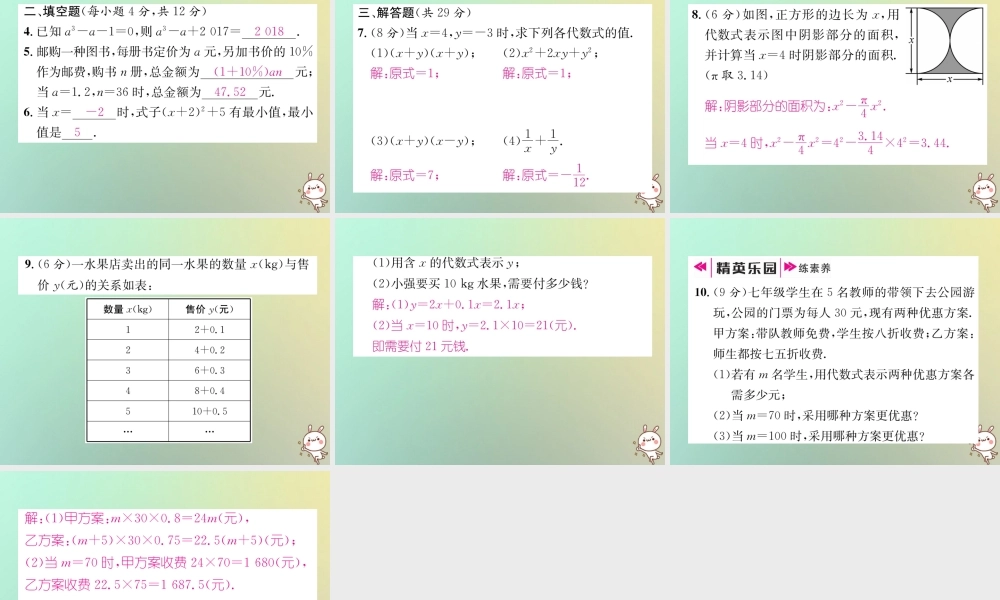Open the slide headed 三、解答题(共29分)
Screen dimensions: 1000x600
coord(500,106)
